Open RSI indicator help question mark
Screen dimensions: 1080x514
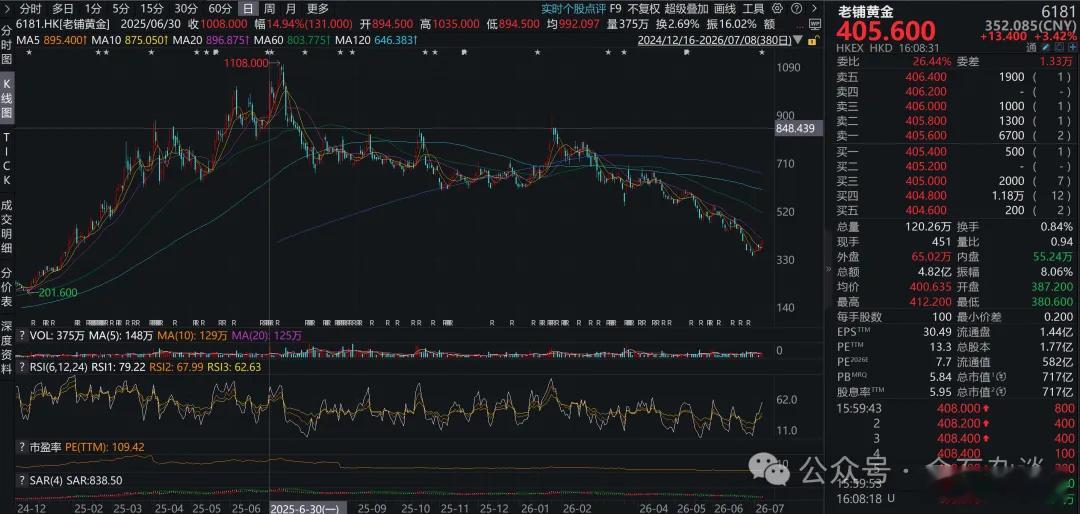[x=22, y=367]
